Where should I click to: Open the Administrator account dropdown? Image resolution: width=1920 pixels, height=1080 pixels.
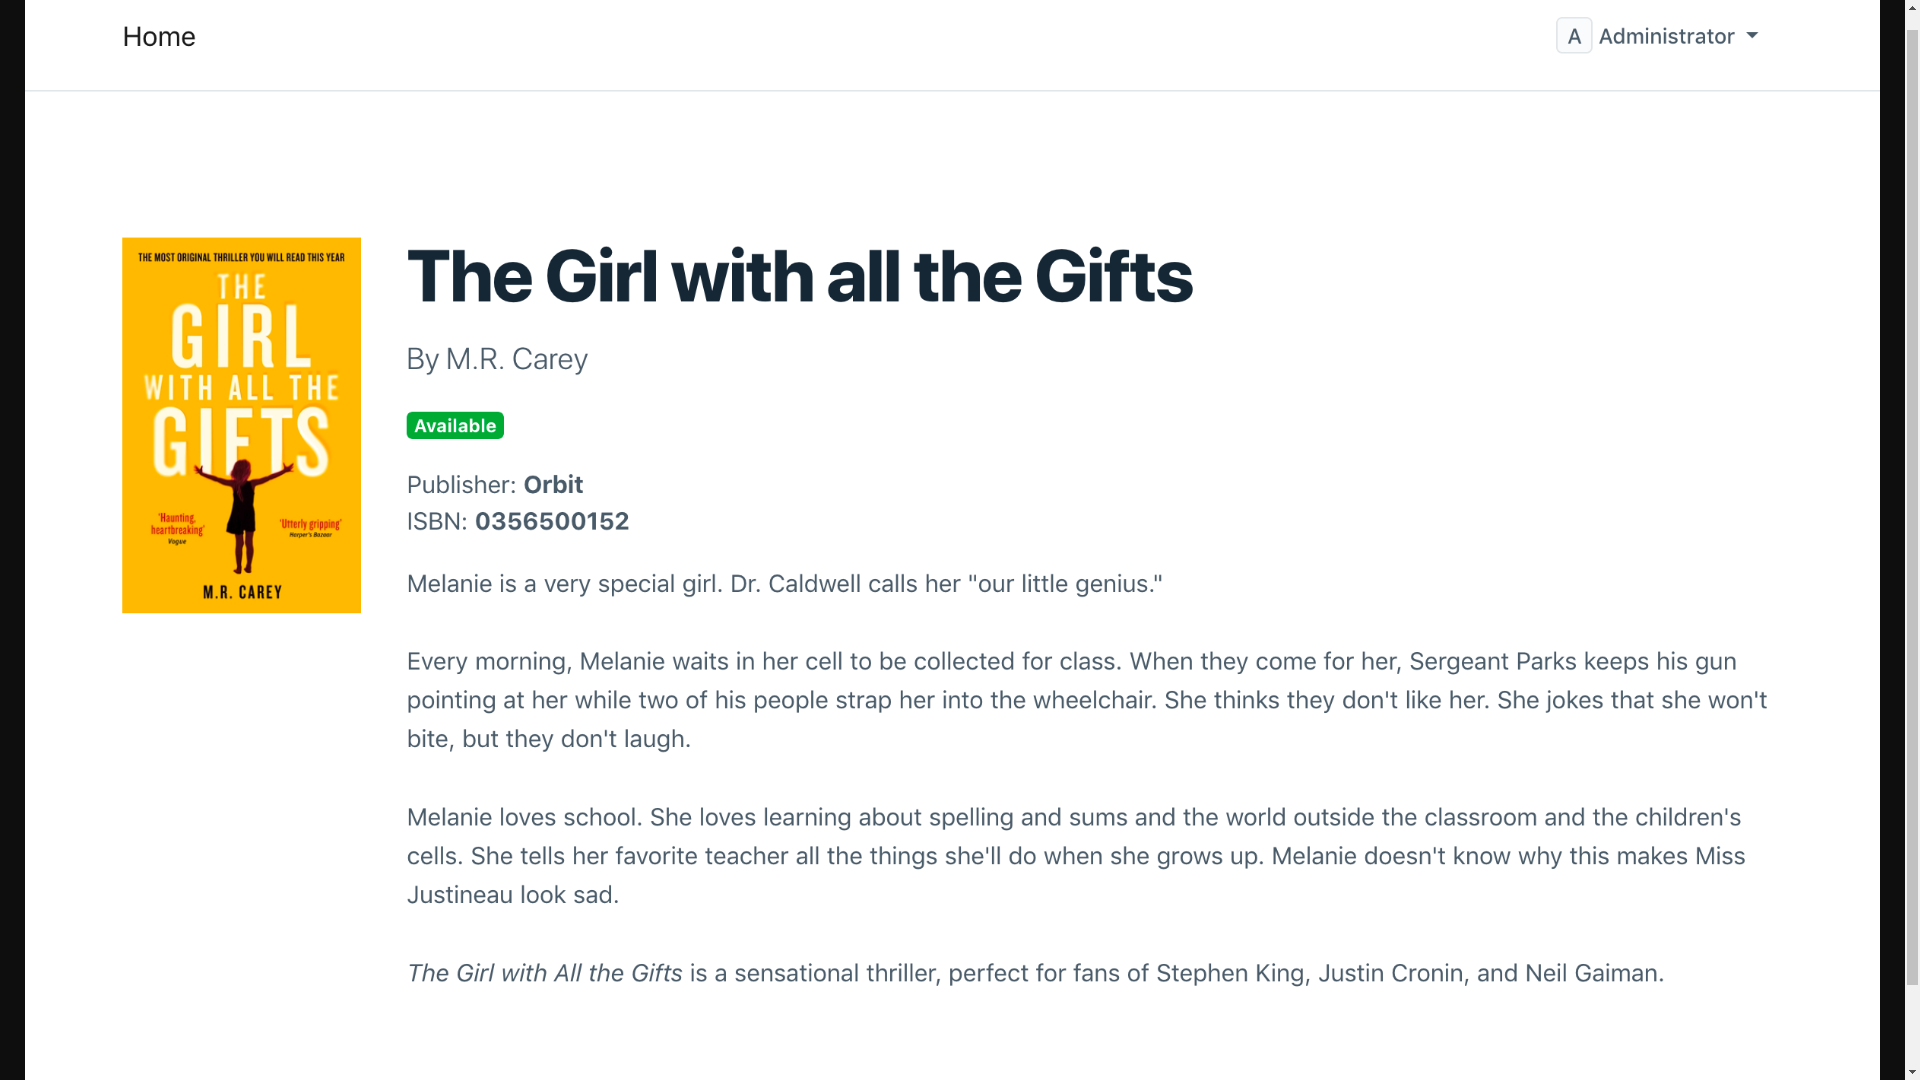[1666, 36]
